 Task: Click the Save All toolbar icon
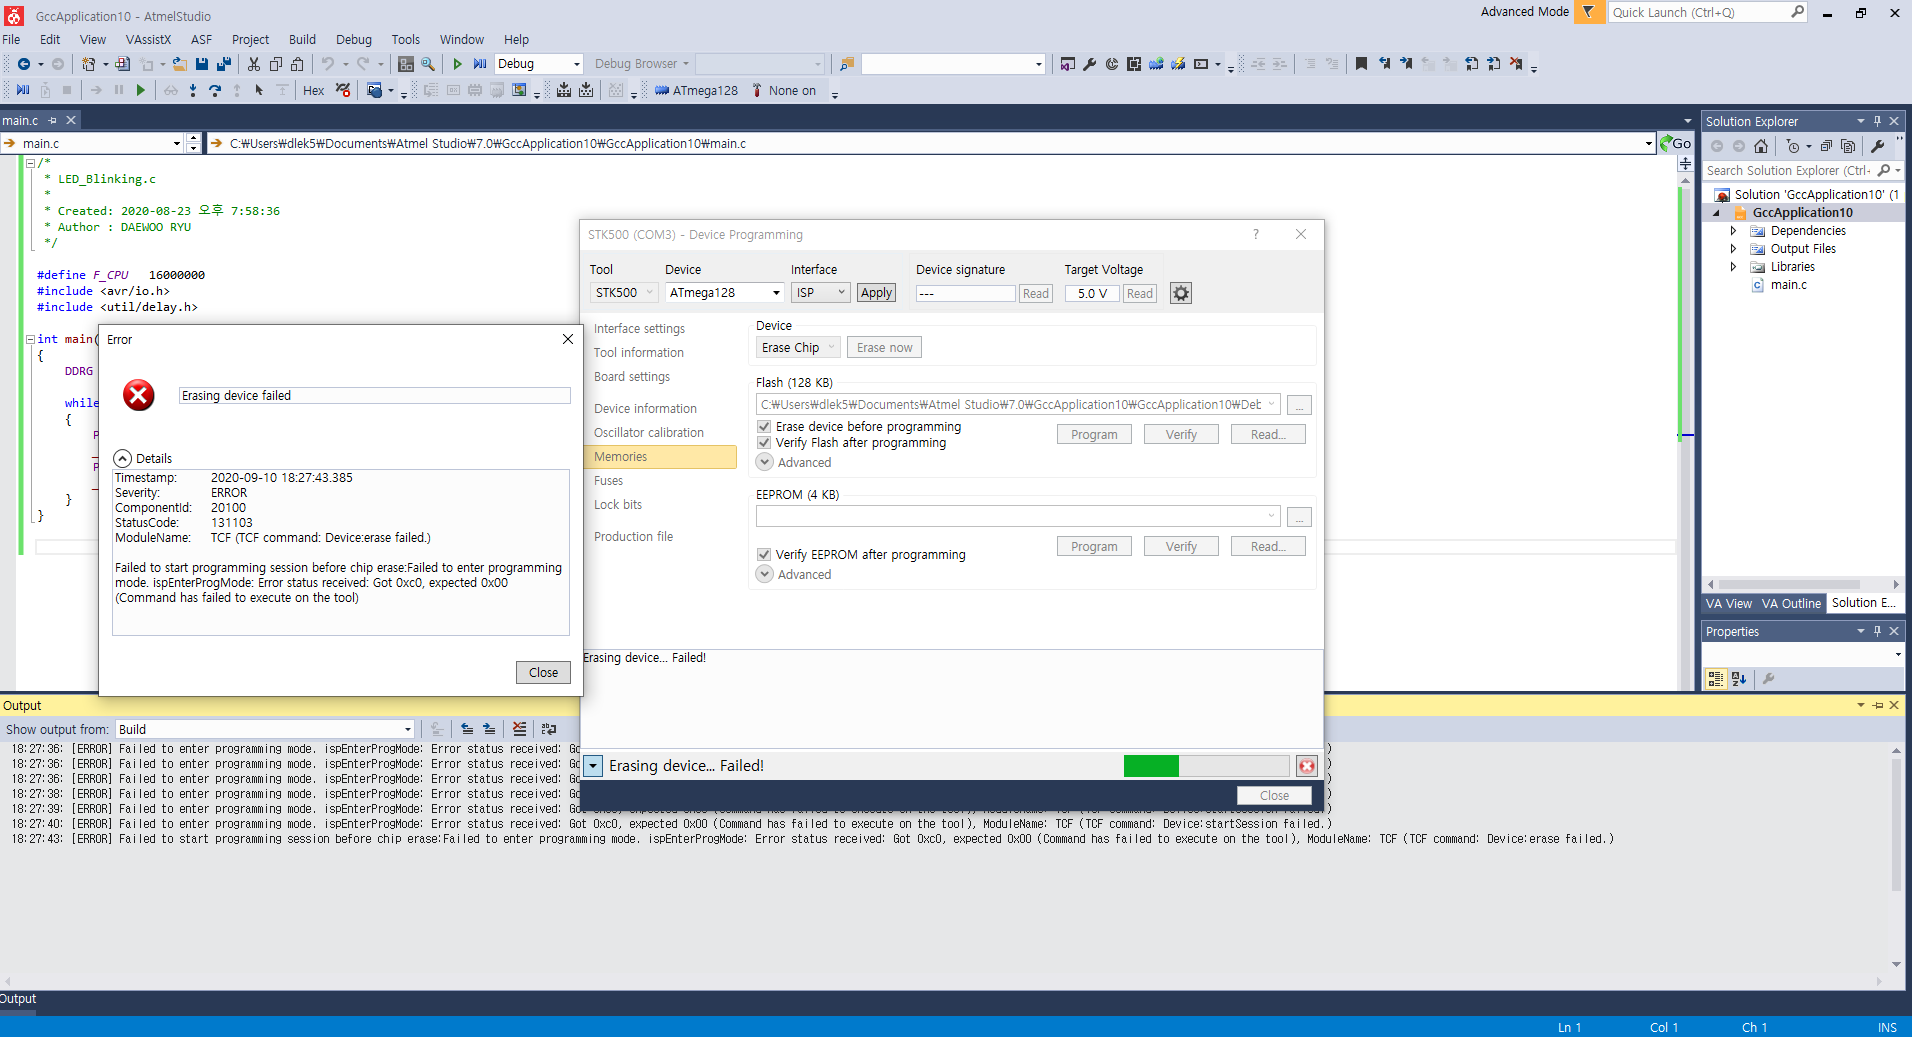click(223, 64)
